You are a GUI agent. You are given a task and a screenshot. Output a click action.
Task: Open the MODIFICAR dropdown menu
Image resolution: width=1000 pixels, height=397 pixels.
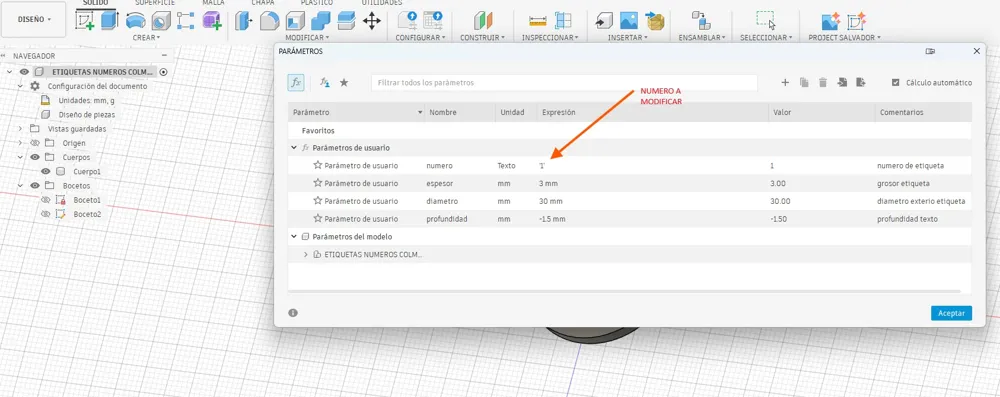(307, 38)
